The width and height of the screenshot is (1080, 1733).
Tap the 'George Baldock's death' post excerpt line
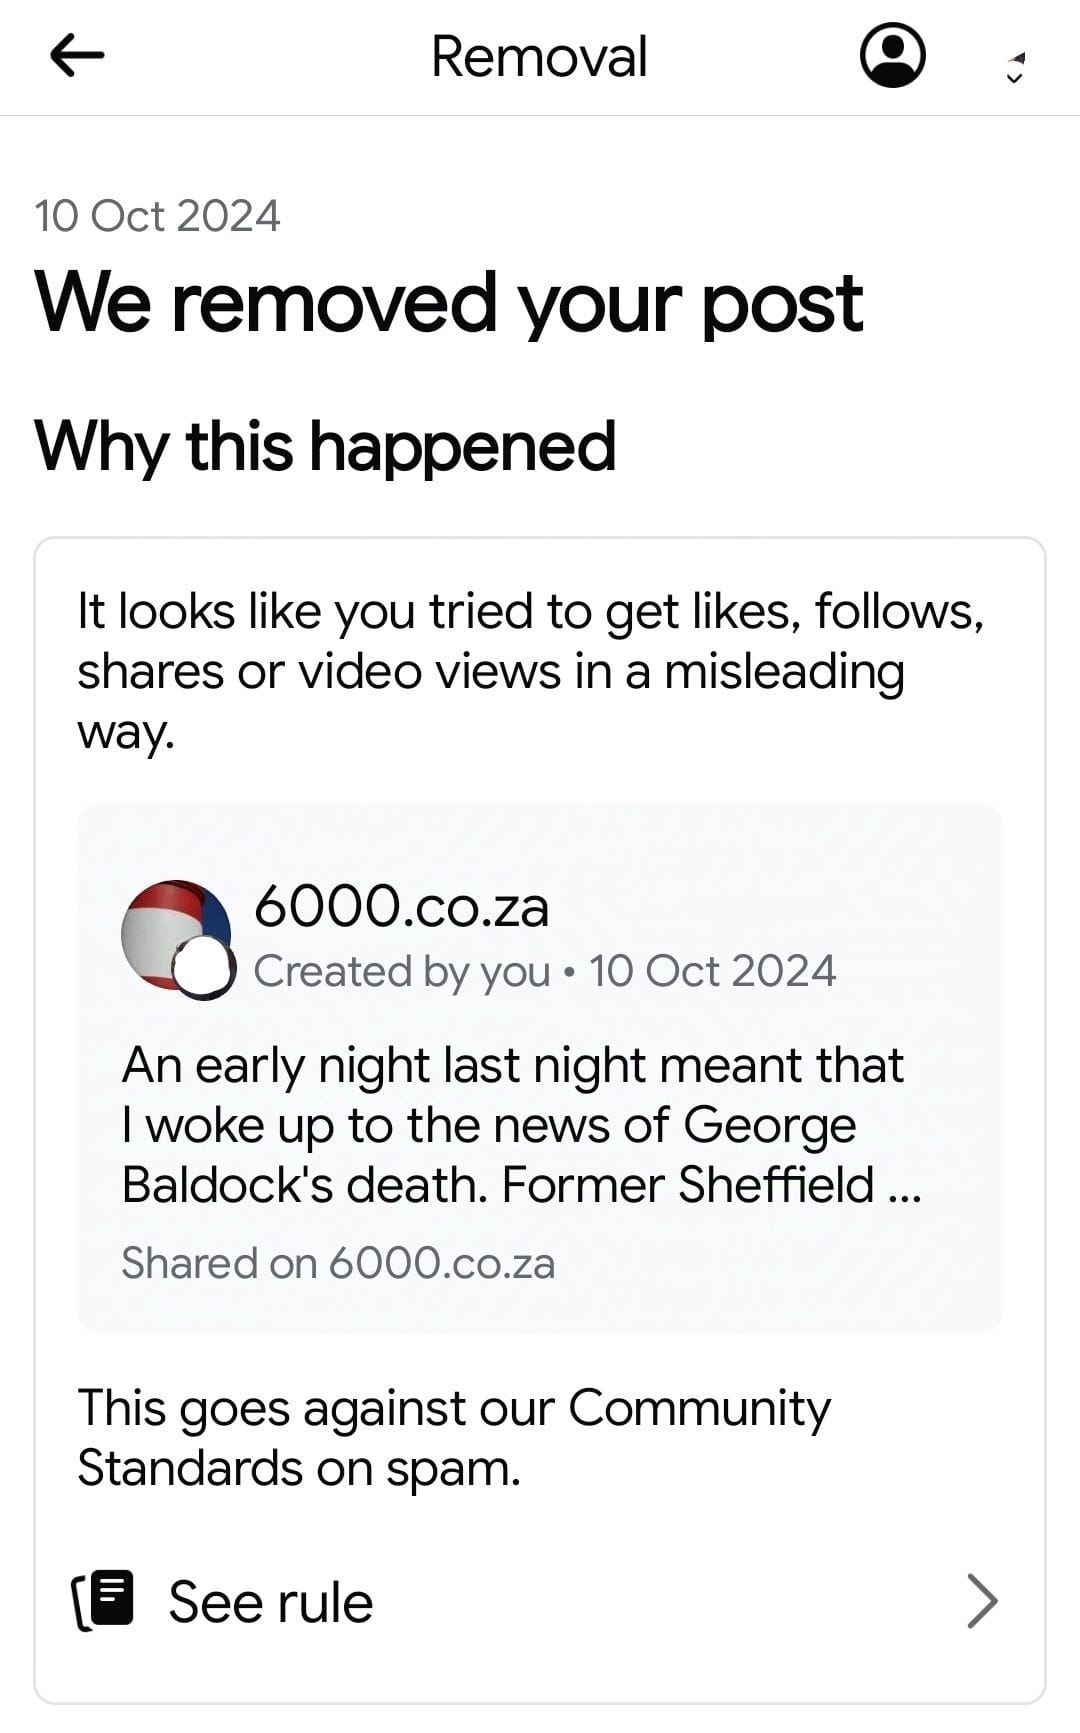point(520,1185)
